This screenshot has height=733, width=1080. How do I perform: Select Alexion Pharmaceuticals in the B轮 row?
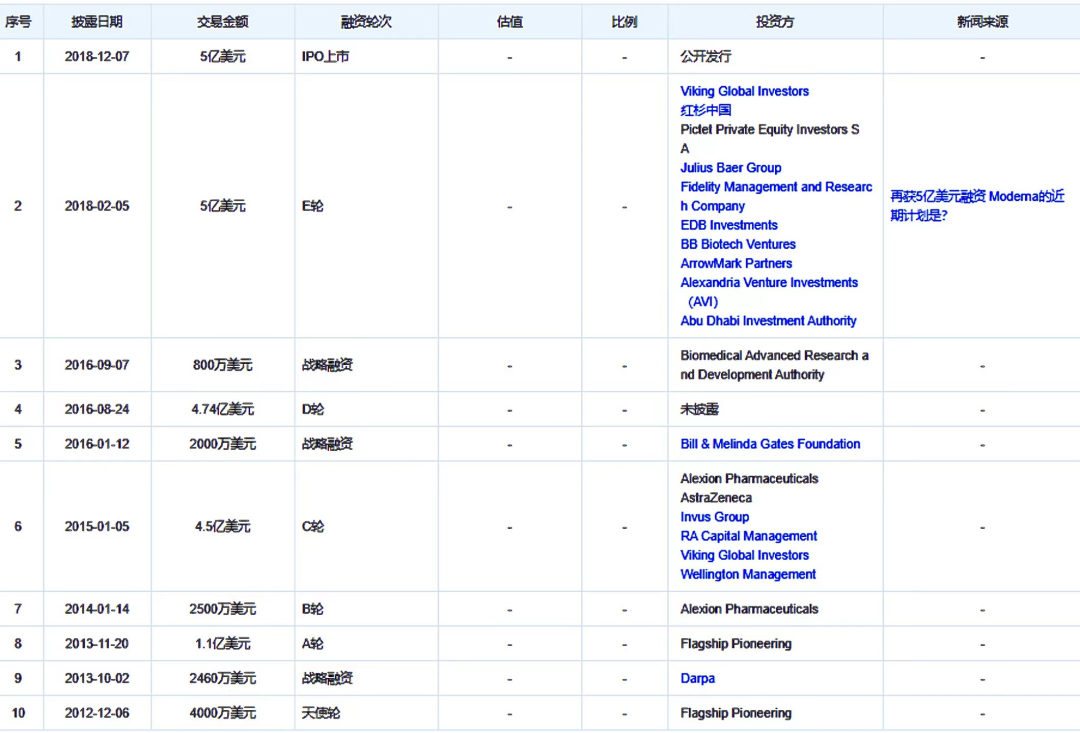pyautogui.click(x=749, y=609)
